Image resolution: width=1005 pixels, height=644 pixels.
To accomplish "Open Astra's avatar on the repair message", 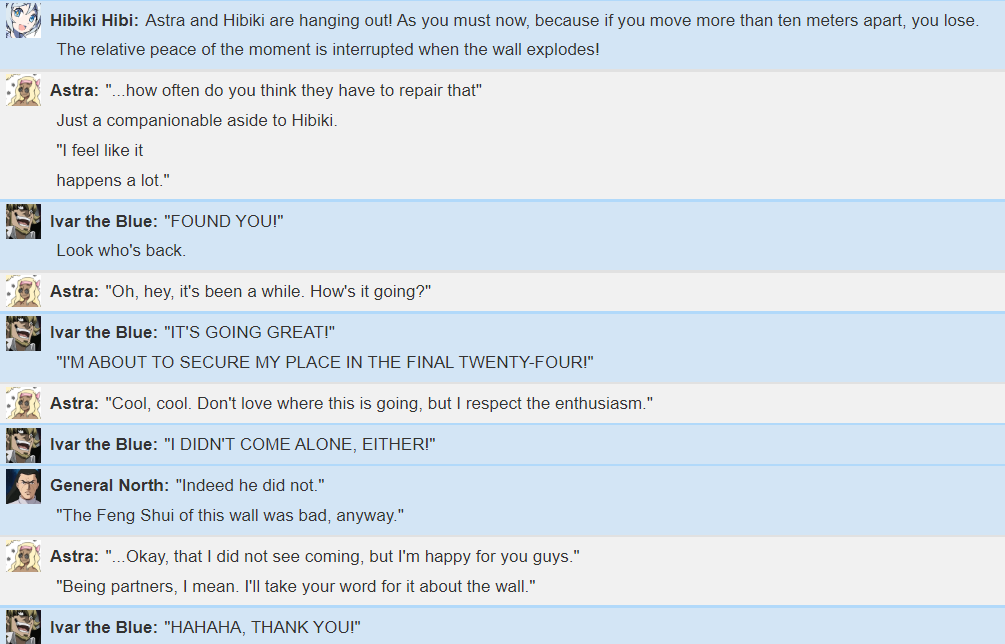I will 24,90.
